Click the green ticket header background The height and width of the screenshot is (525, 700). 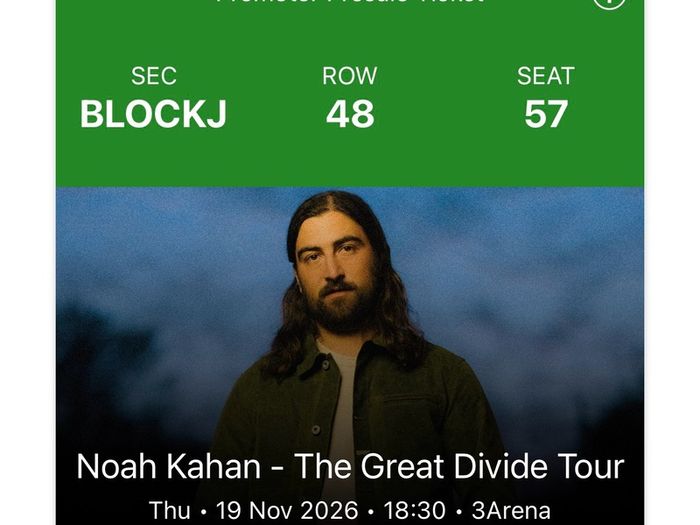[350, 161]
